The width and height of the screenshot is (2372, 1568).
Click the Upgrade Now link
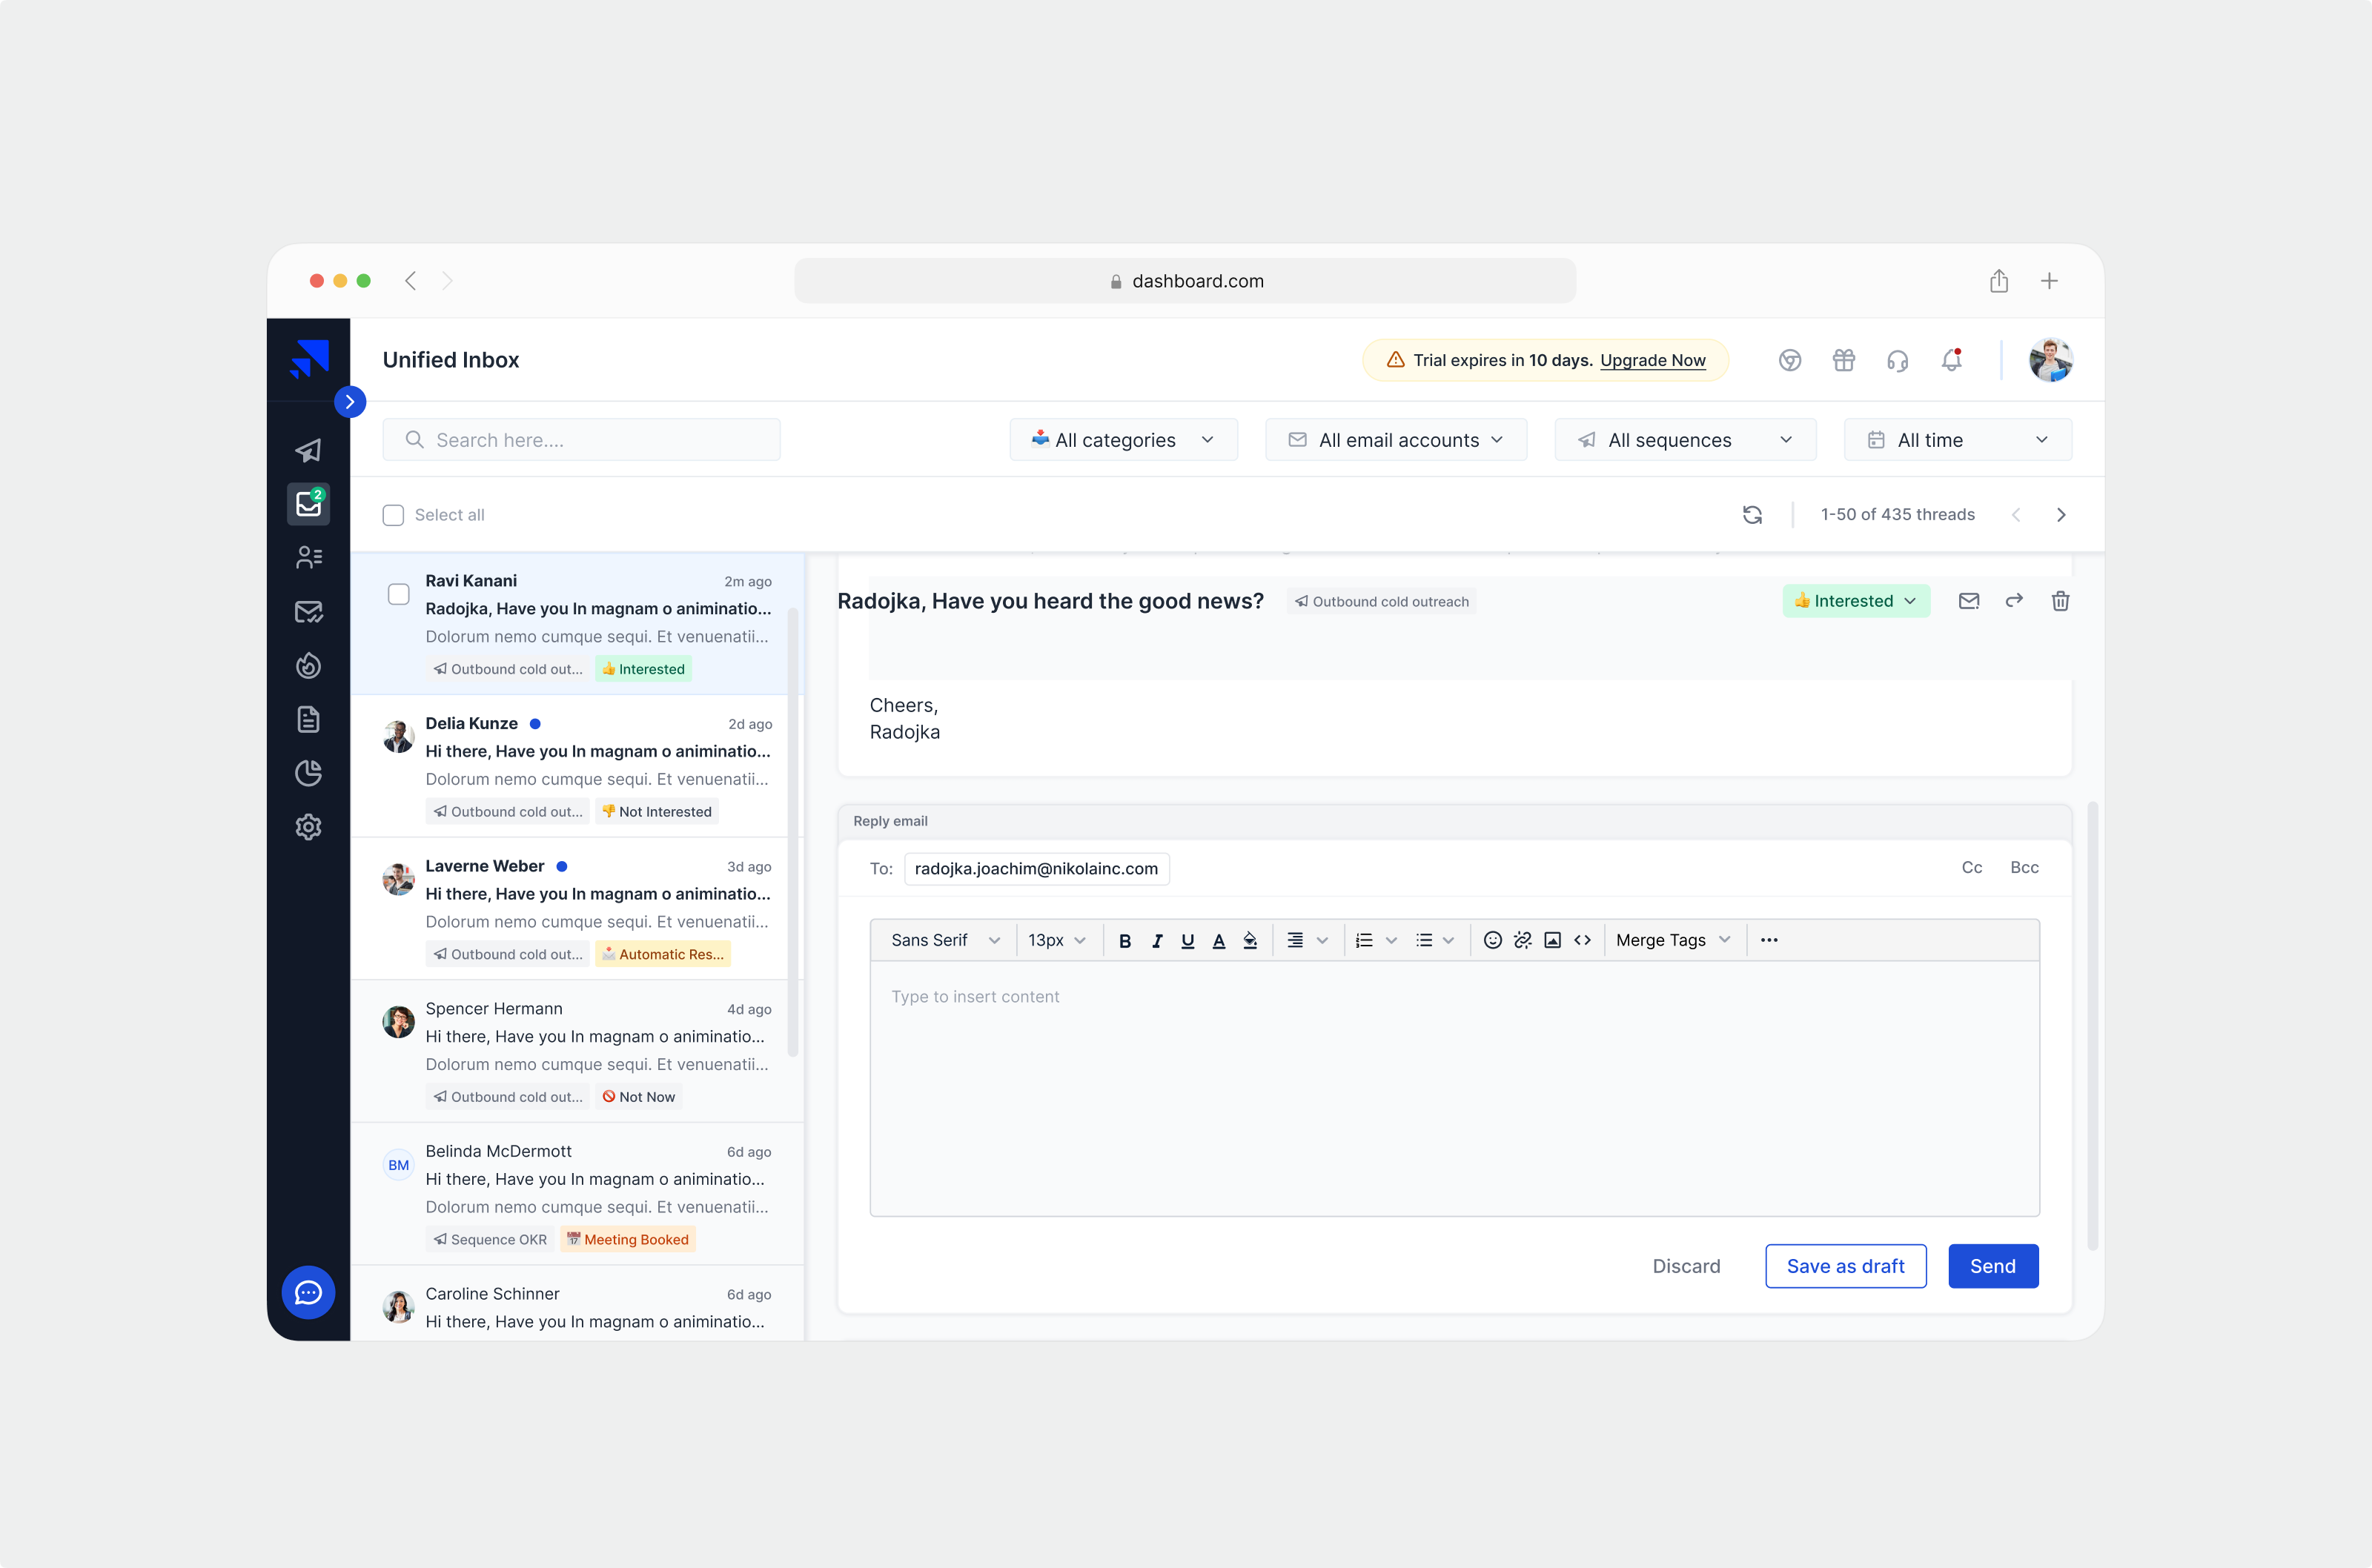1653,360
